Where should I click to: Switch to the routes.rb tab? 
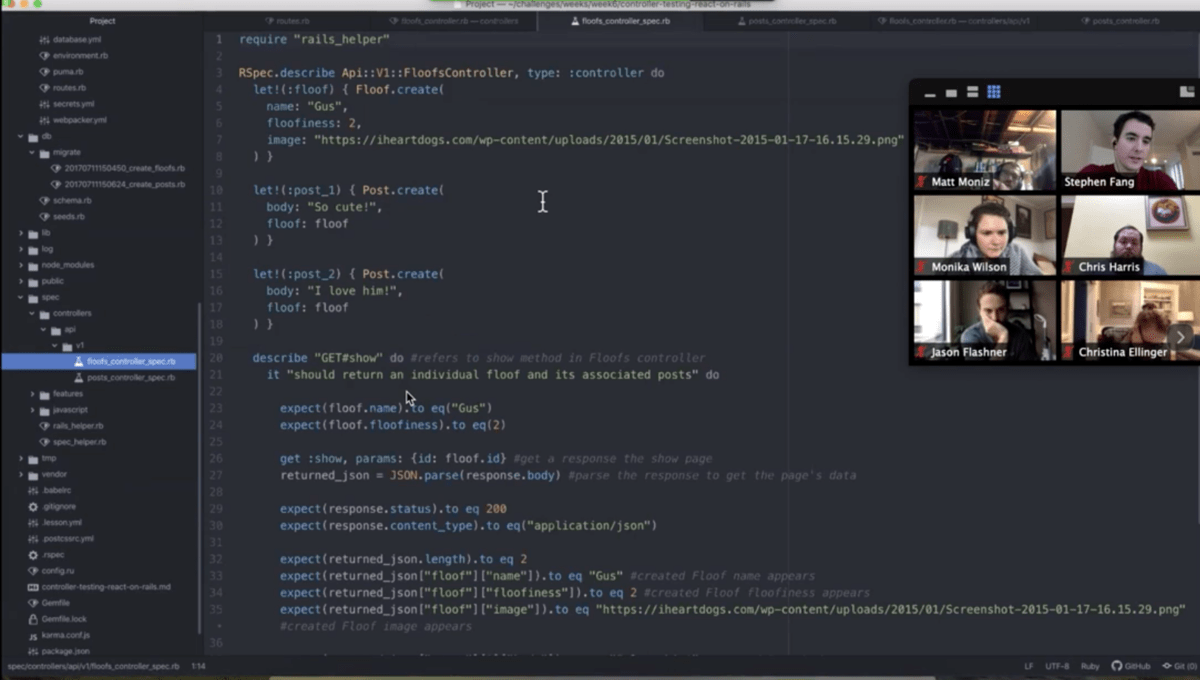click(x=287, y=20)
